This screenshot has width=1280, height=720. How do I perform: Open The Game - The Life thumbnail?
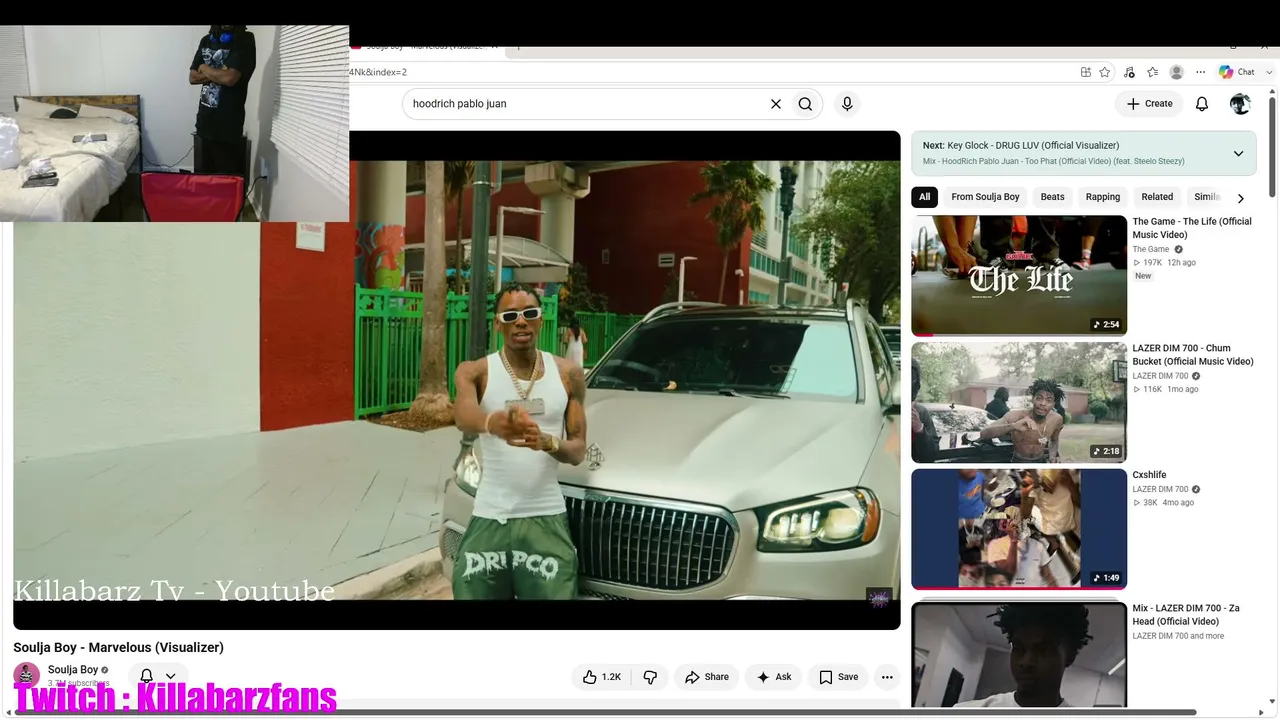(x=1019, y=275)
